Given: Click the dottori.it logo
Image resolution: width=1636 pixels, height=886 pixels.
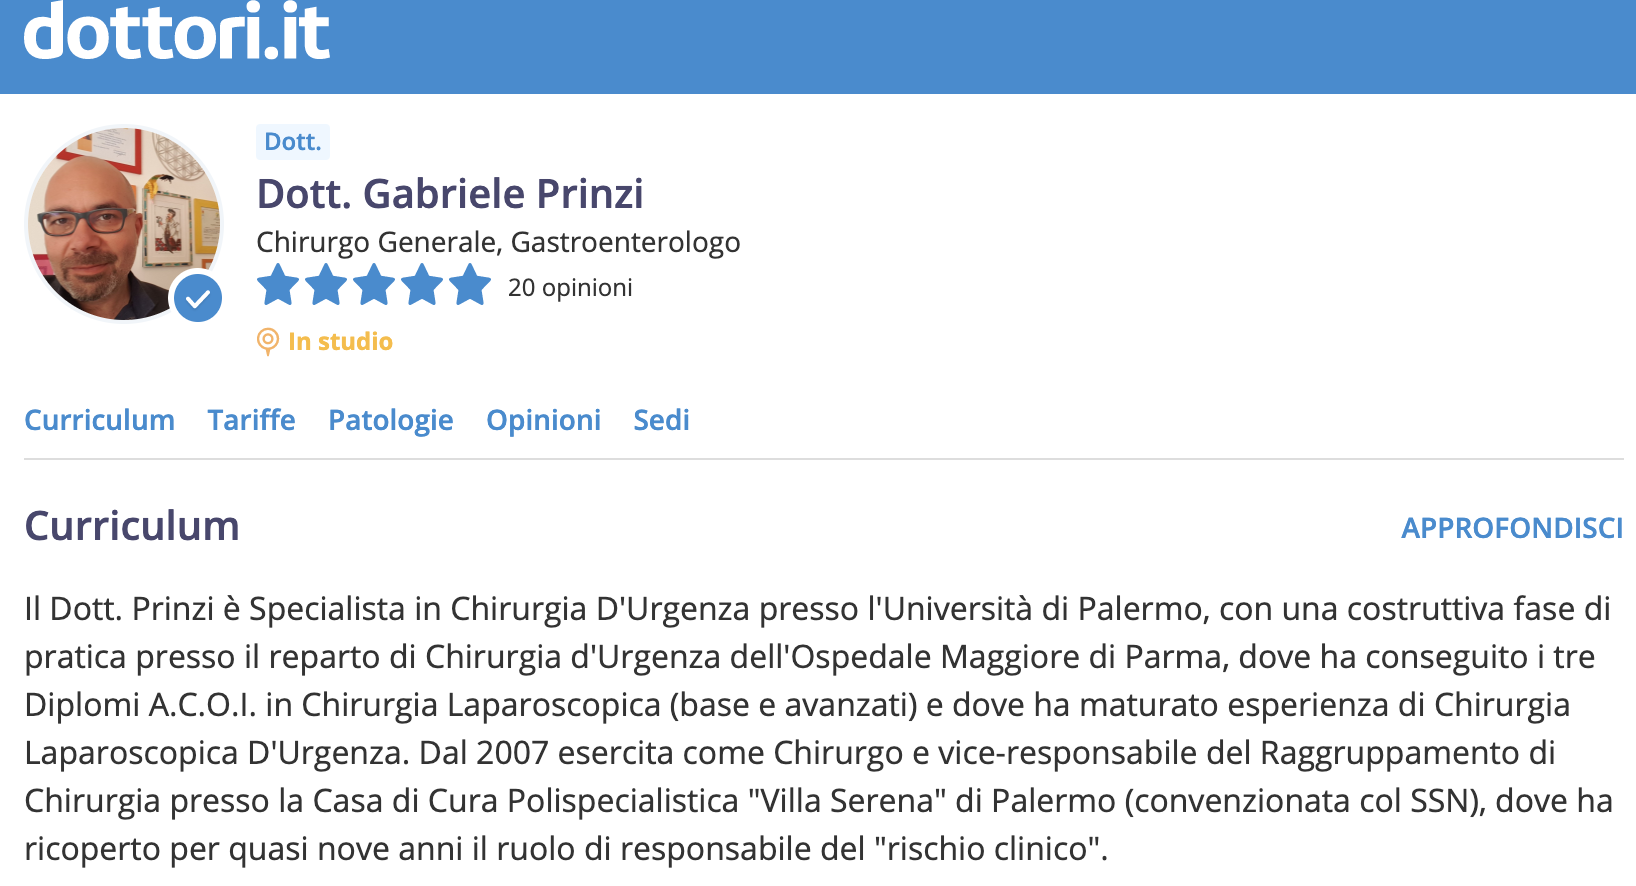Looking at the screenshot, I should coord(177,32).
